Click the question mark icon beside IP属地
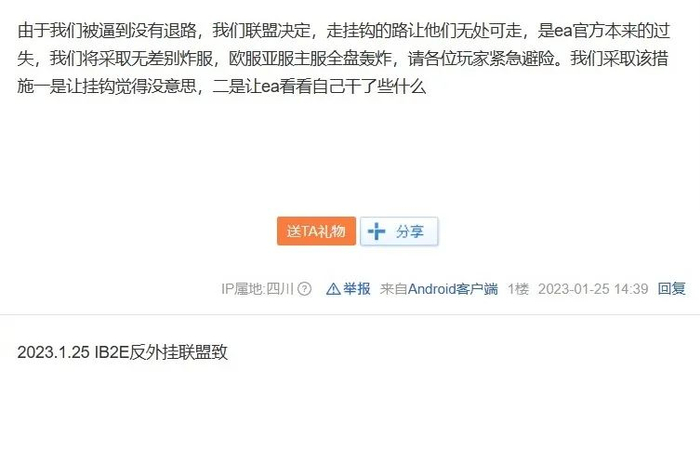This screenshot has height=450, width=700. (304, 289)
